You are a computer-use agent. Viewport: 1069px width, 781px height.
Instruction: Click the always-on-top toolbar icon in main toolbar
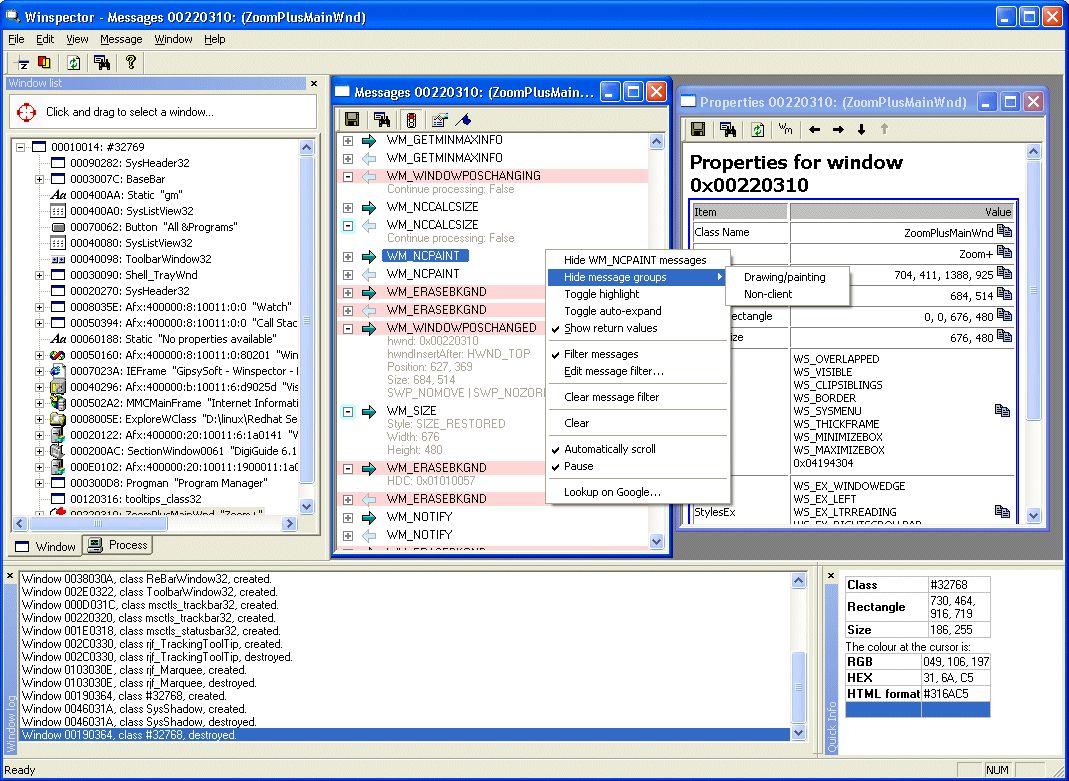coord(22,63)
